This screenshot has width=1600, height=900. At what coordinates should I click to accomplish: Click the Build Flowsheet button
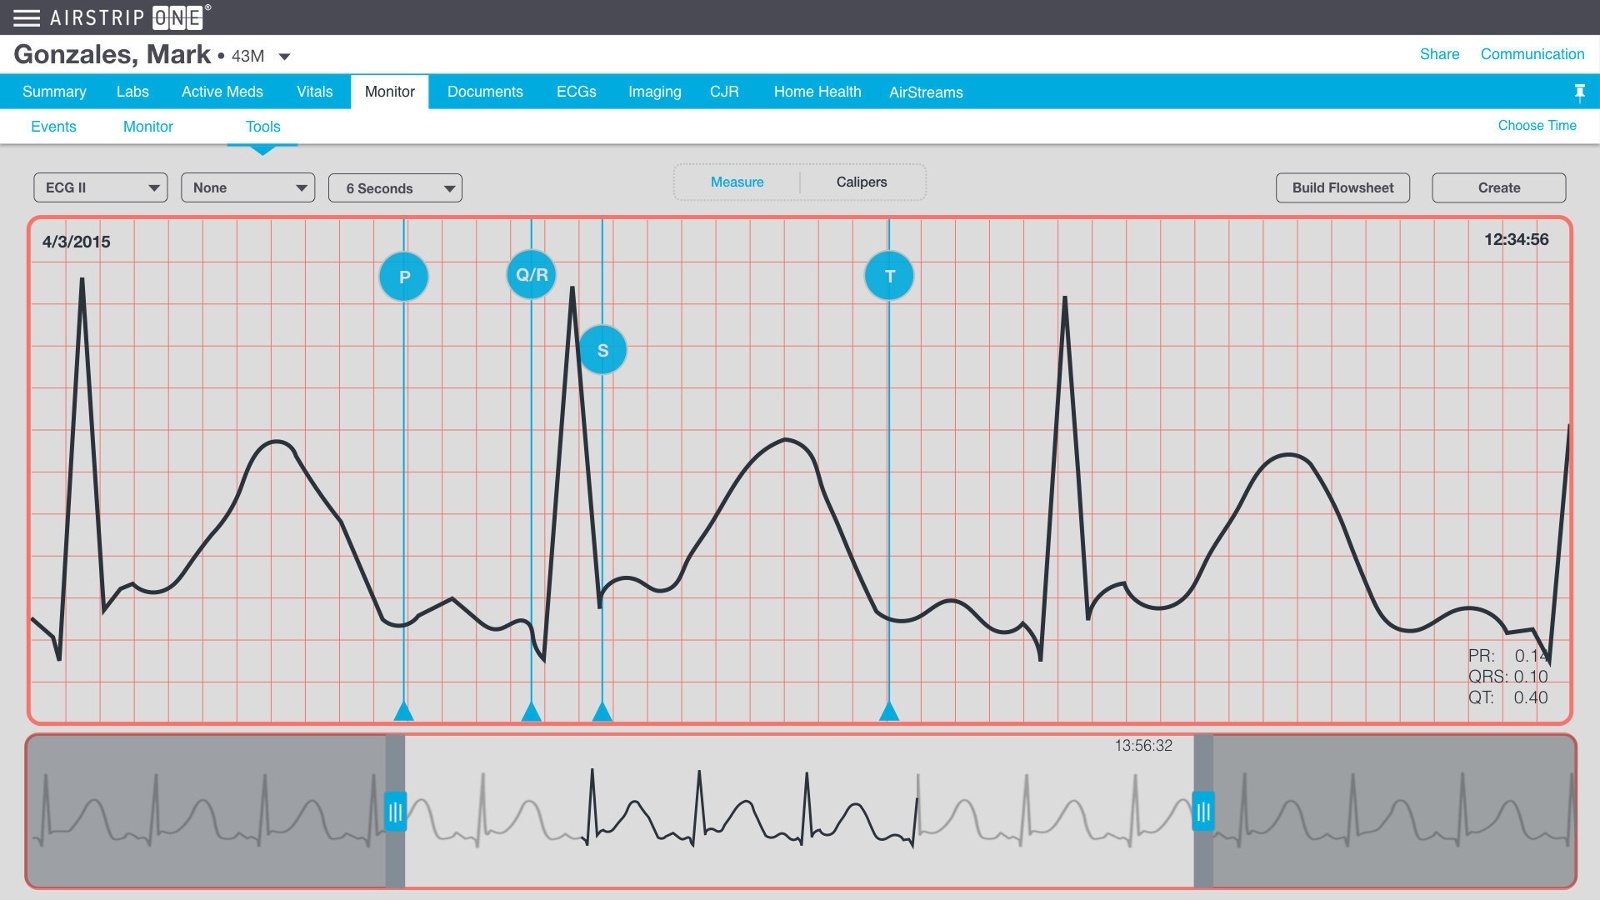(x=1343, y=188)
